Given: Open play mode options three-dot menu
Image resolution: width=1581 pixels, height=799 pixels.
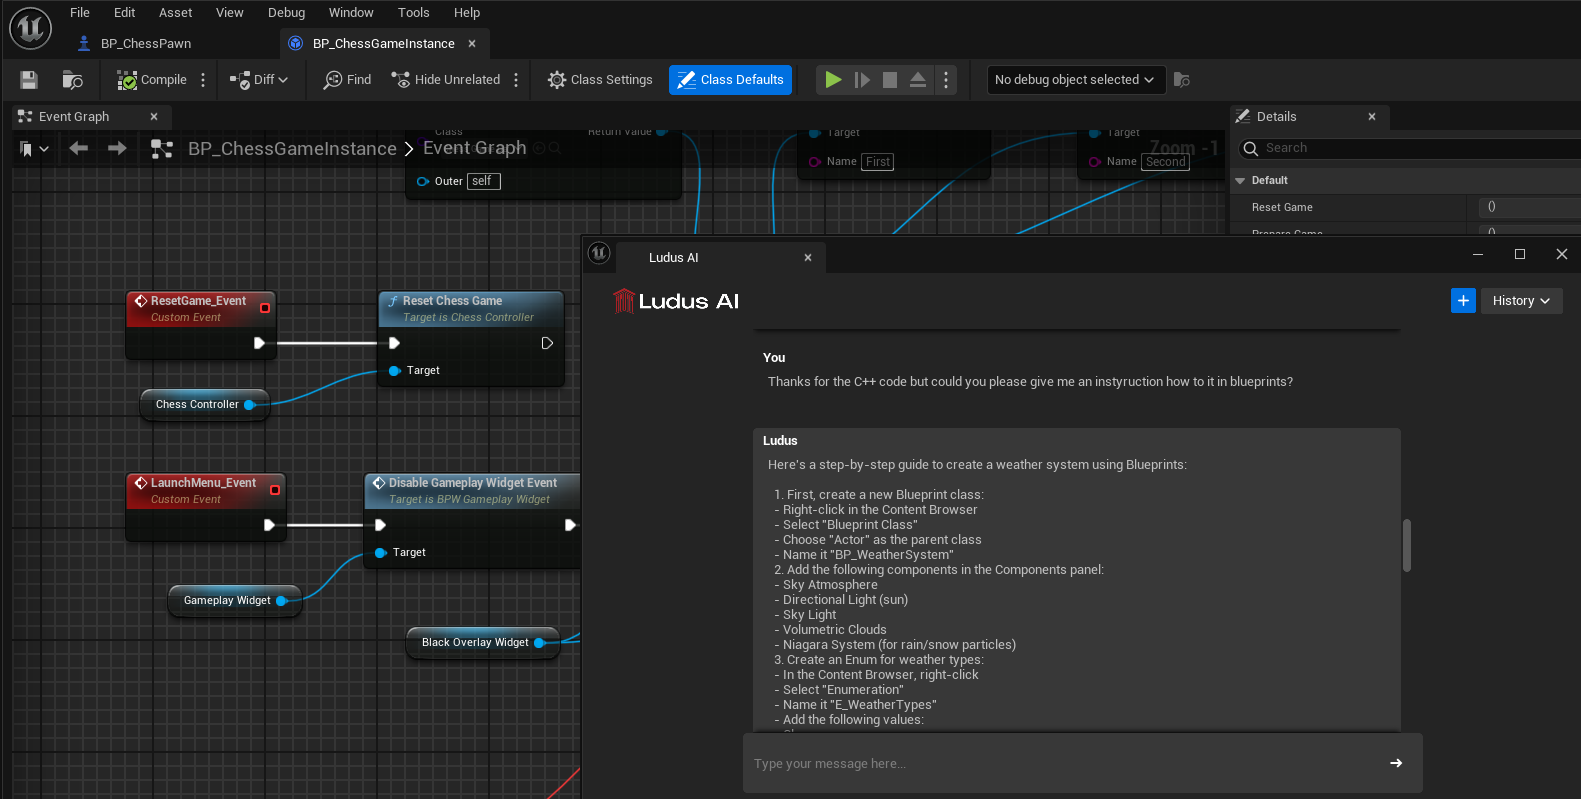Looking at the screenshot, I should pyautogui.click(x=946, y=80).
